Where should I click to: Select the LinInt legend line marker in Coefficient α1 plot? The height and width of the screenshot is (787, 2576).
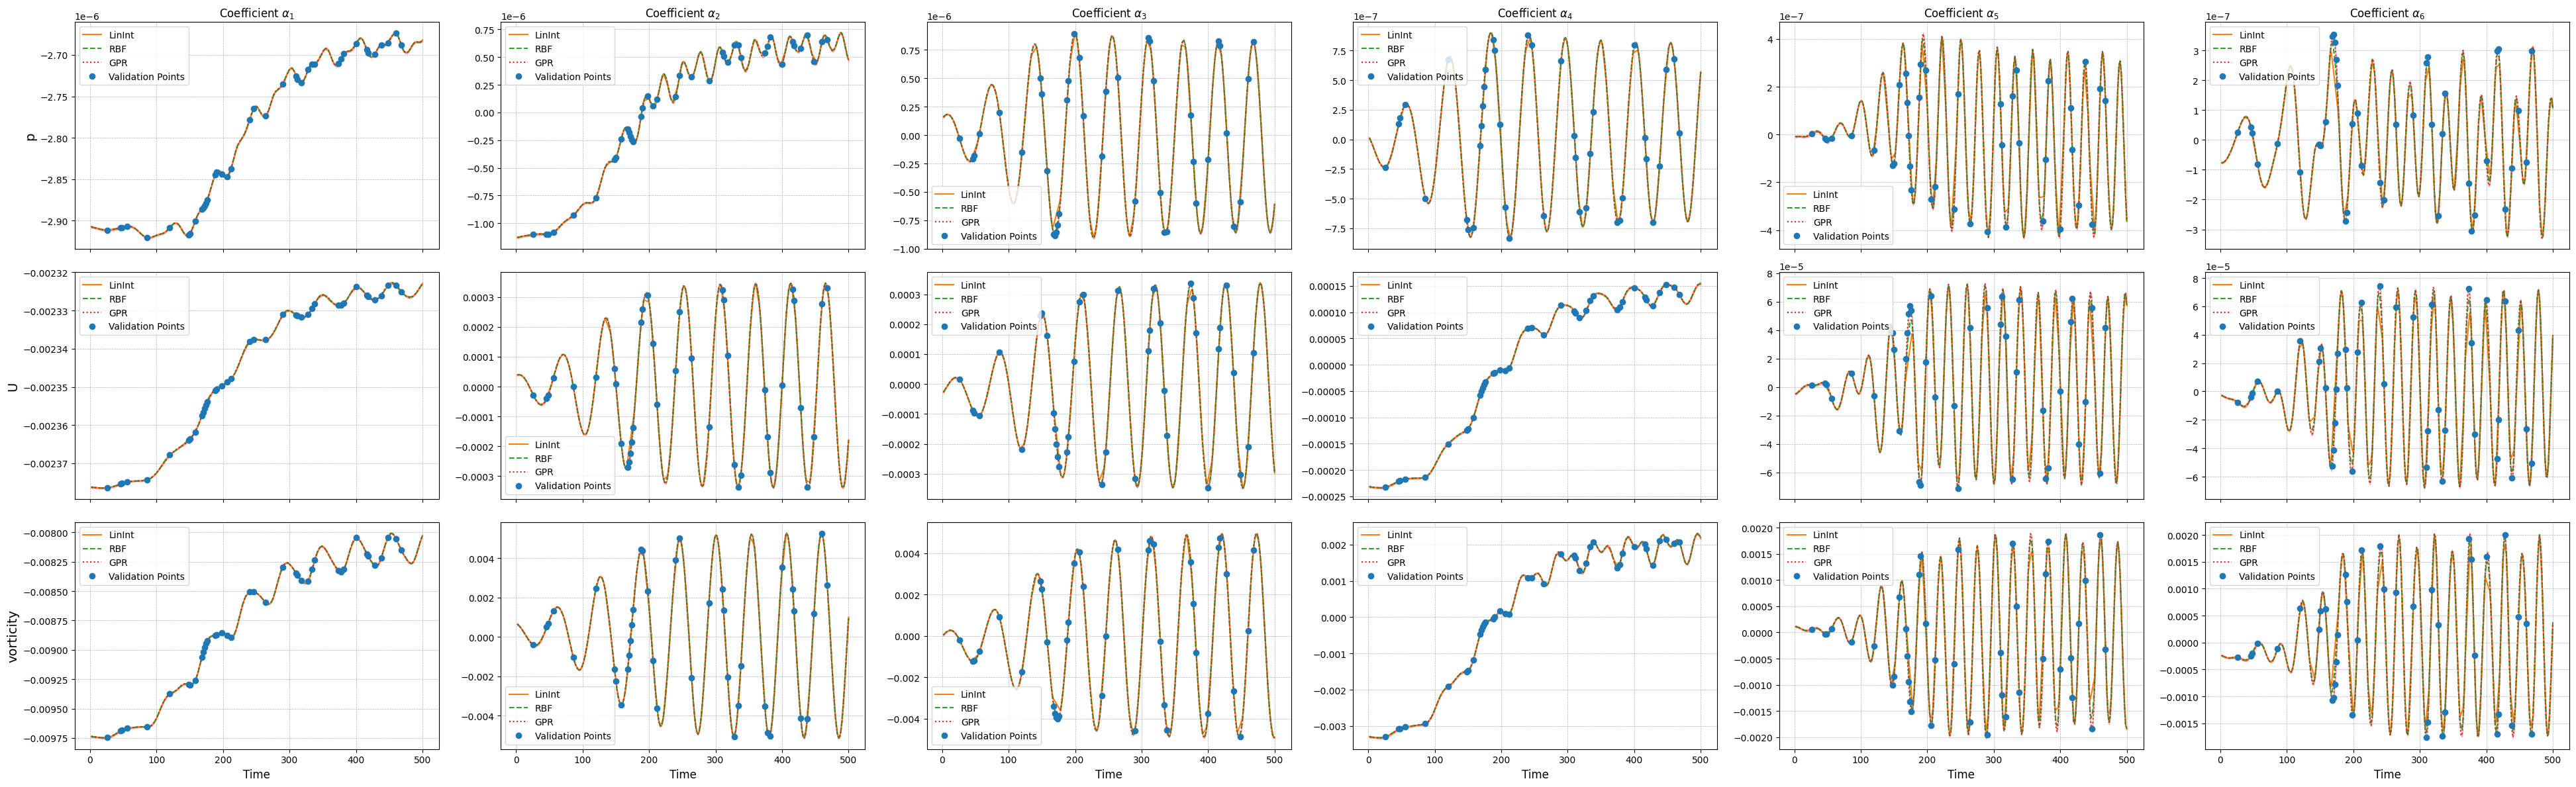click(x=93, y=35)
